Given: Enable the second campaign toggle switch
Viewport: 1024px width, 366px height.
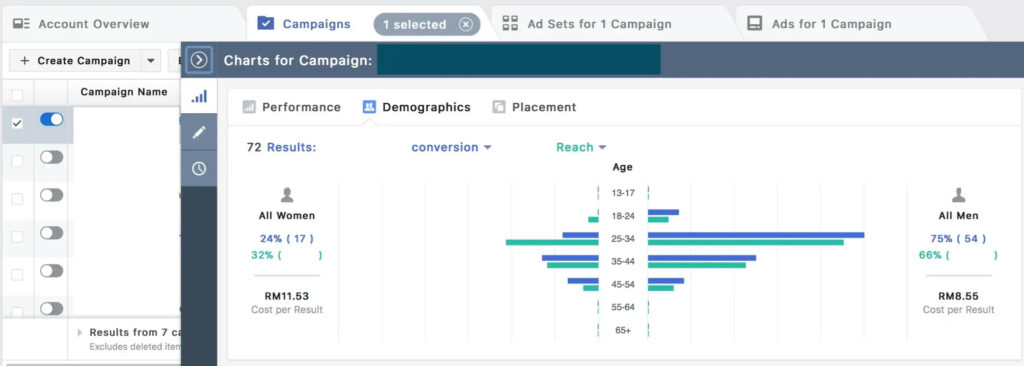Looking at the screenshot, I should pyautogui.click(x=52, y=157).
